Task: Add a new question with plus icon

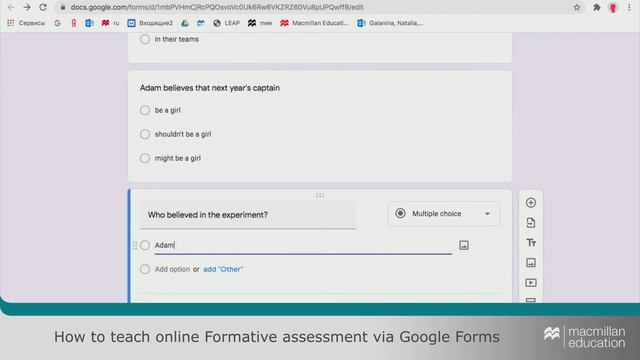Action: click(x=531, y=203)
